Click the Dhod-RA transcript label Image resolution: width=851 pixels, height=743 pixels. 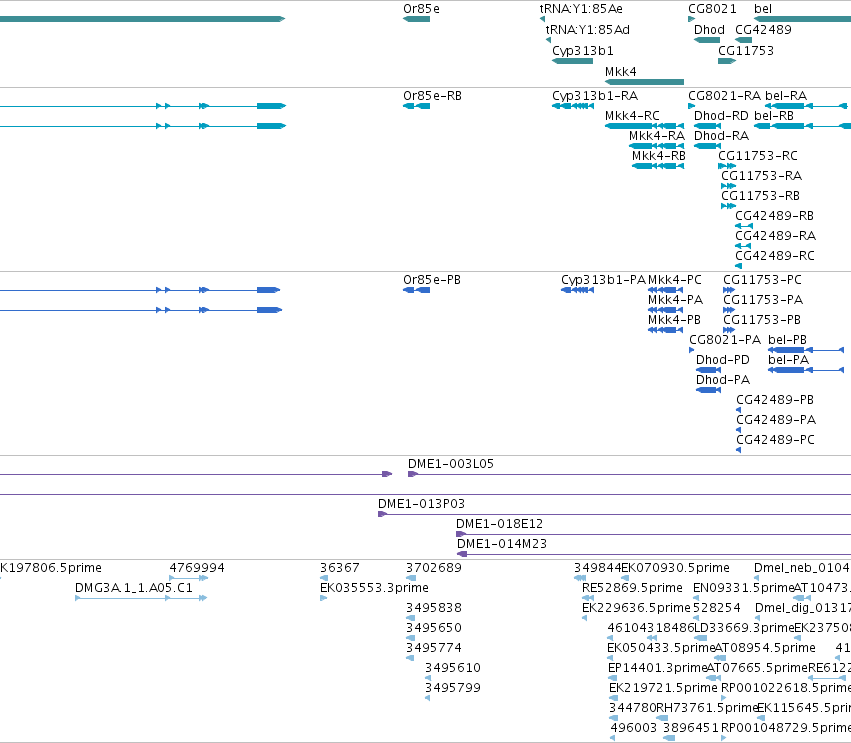click(721, 136)
